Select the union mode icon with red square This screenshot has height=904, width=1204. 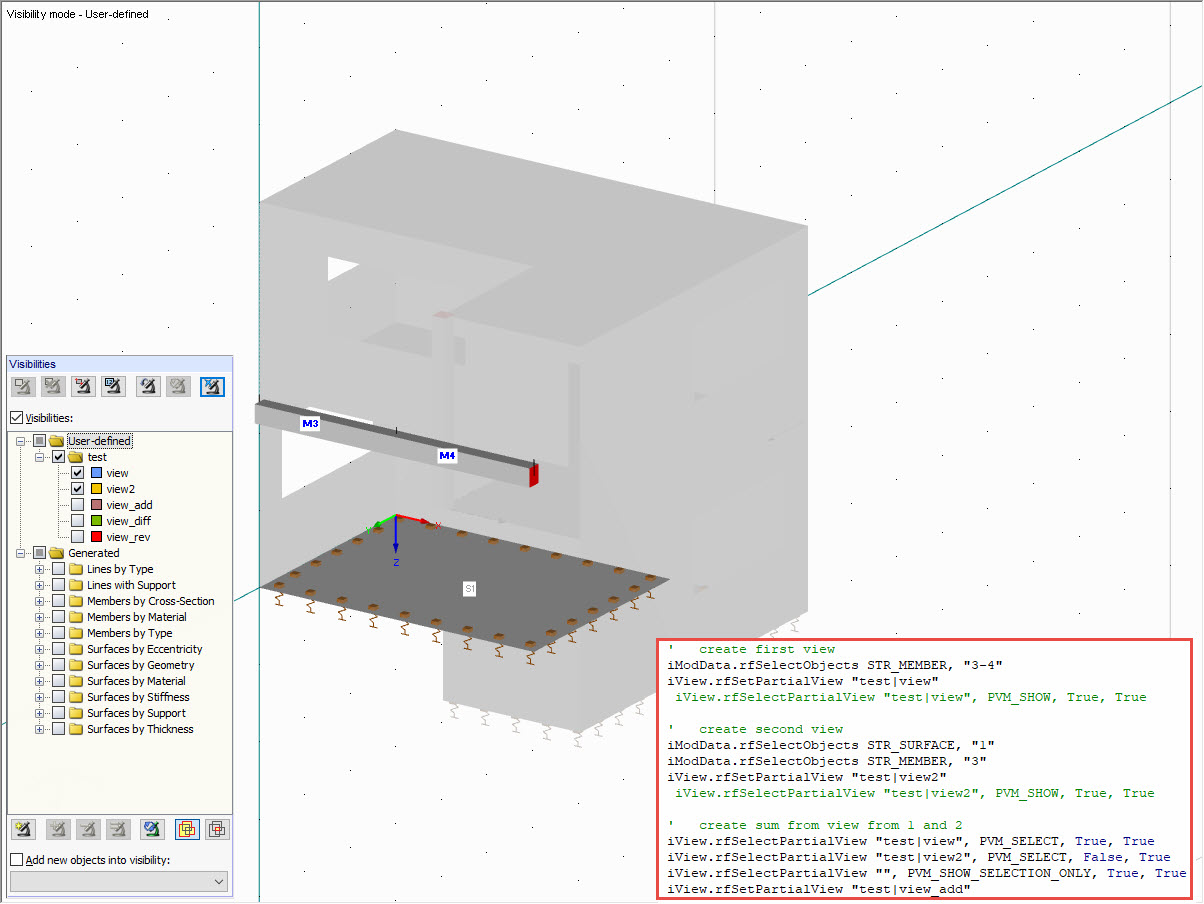218,829
